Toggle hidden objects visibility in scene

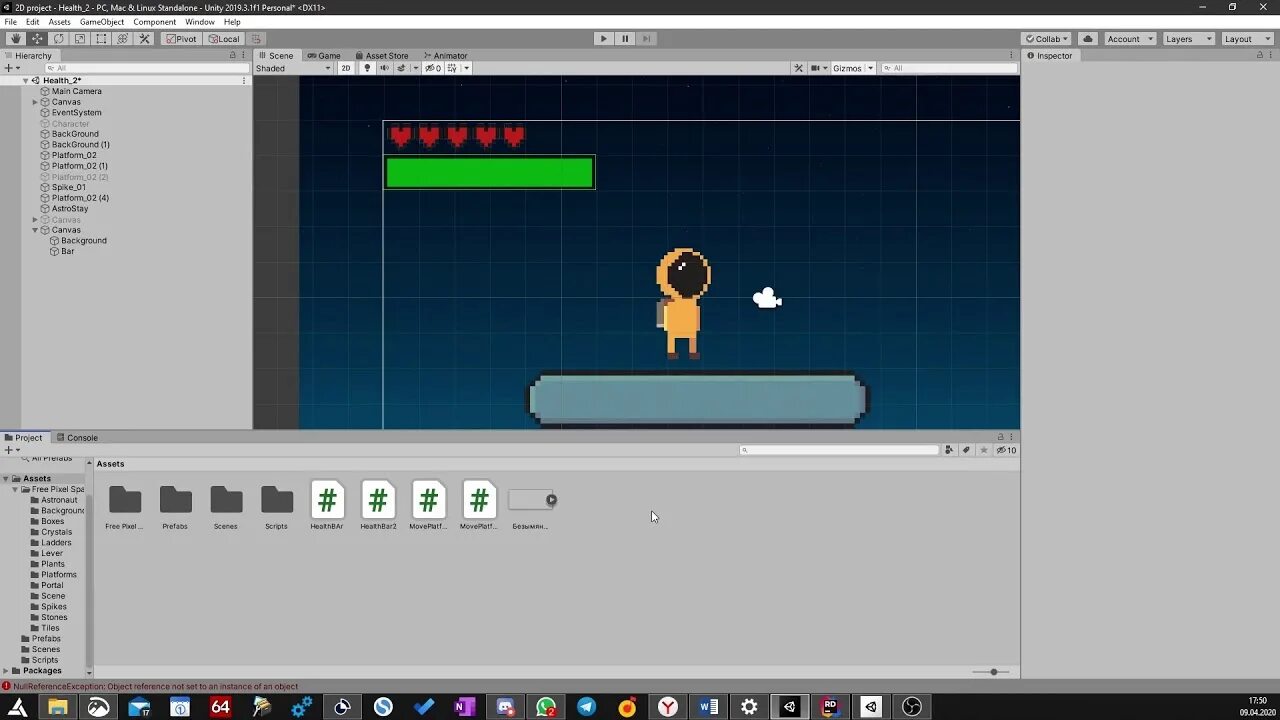click(433, 68)
